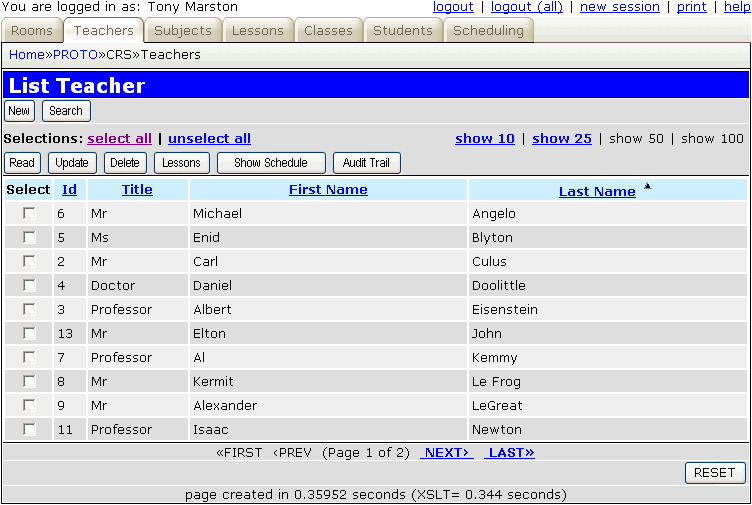Click the New button

(x=19, y=111)
